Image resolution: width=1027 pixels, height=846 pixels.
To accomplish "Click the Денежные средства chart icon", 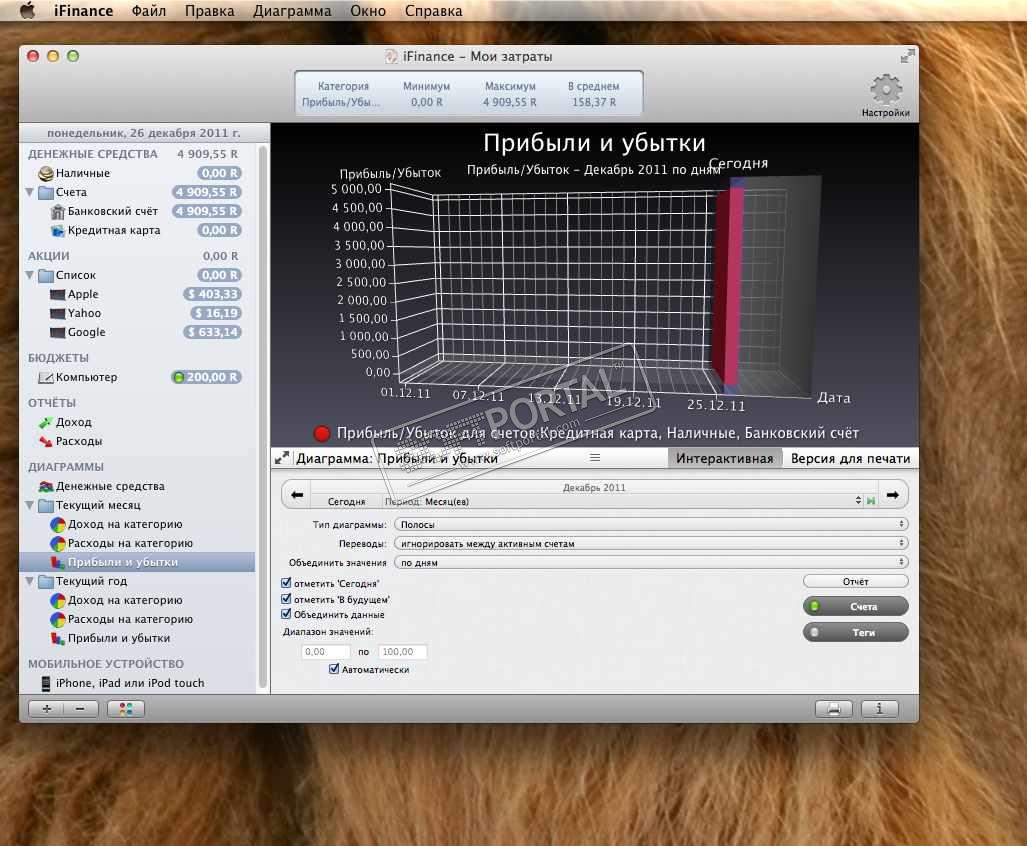I will 46,487.
